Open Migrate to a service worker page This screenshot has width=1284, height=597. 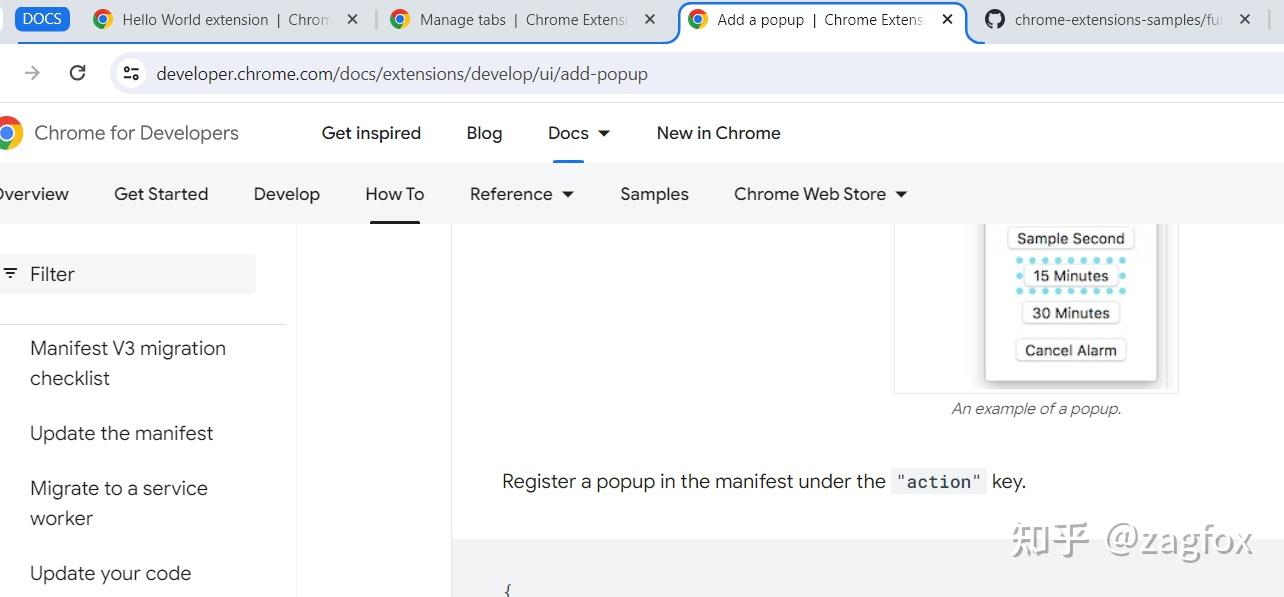click(119, 503)
